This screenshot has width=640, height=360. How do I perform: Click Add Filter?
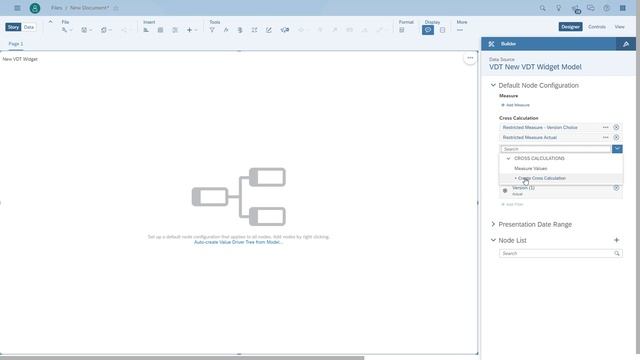[x=512, y=204]
